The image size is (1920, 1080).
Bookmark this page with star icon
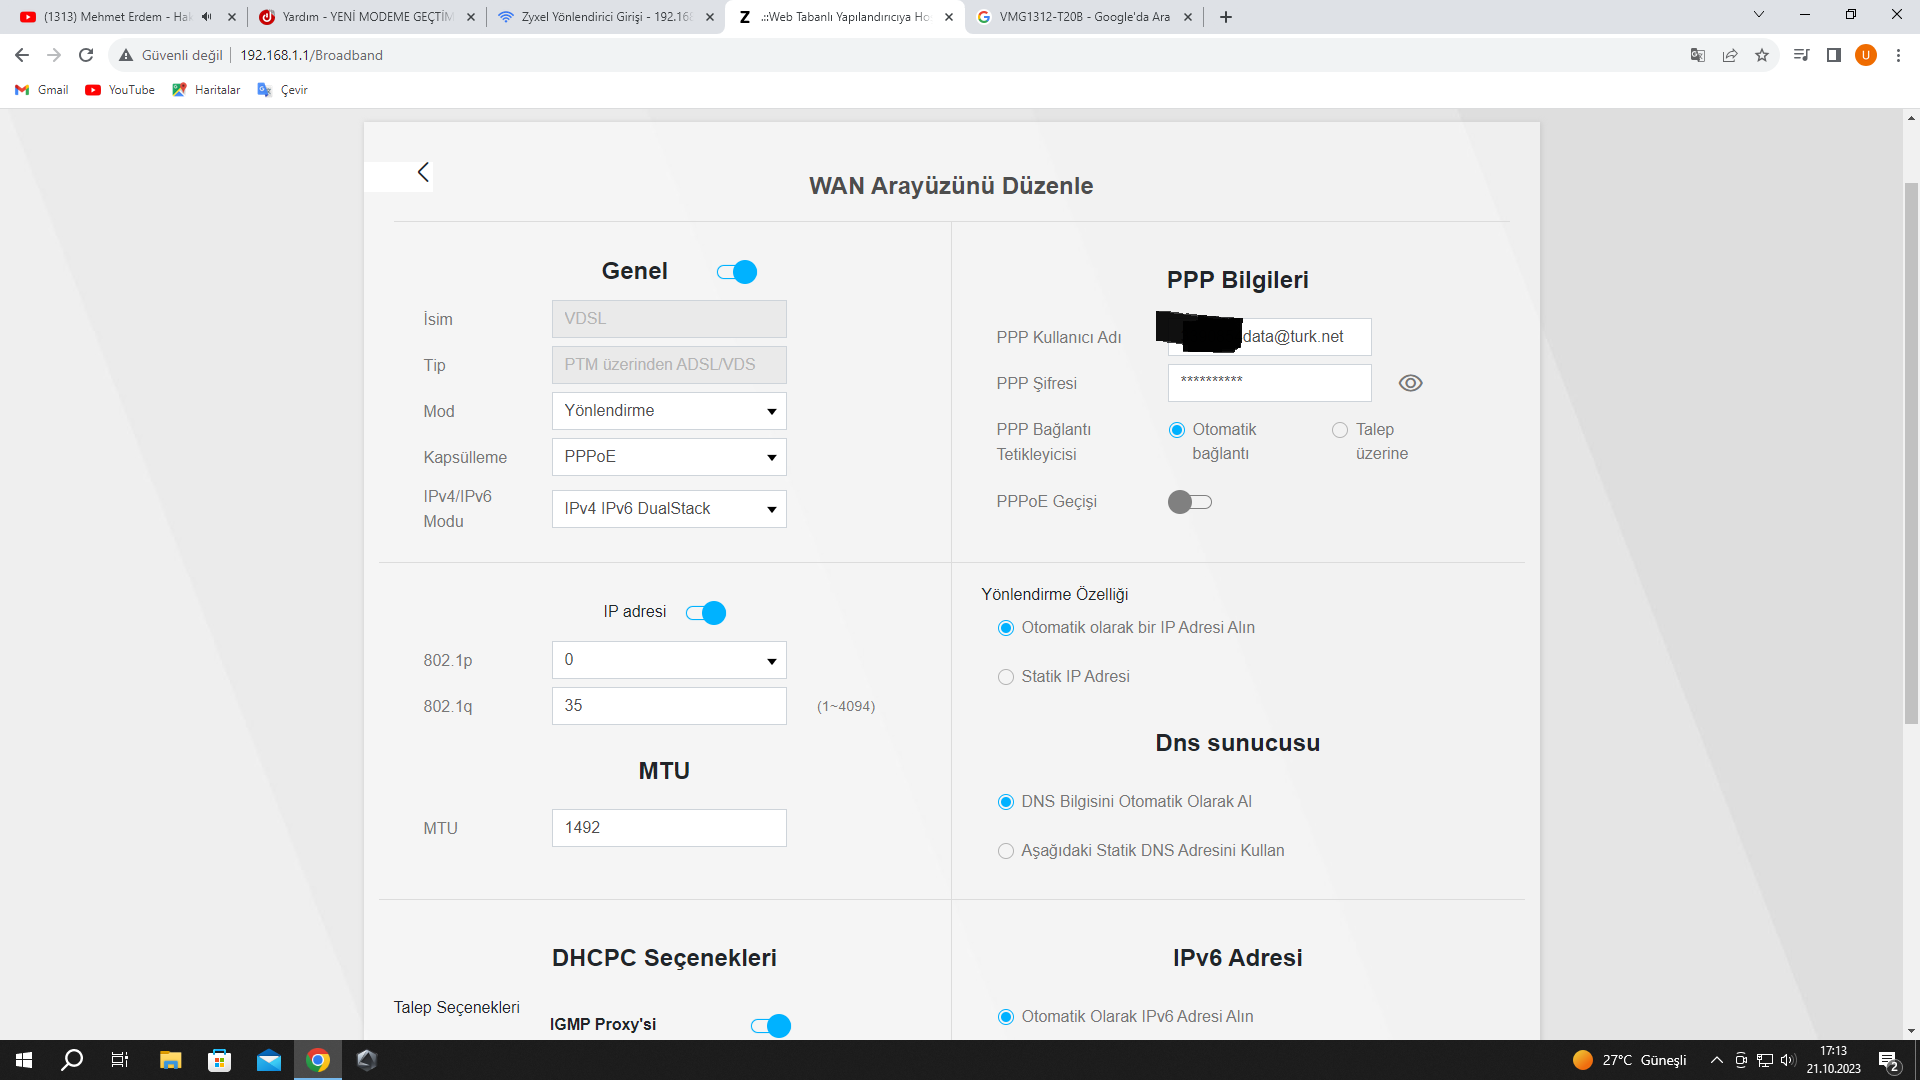click(1762, 55)
